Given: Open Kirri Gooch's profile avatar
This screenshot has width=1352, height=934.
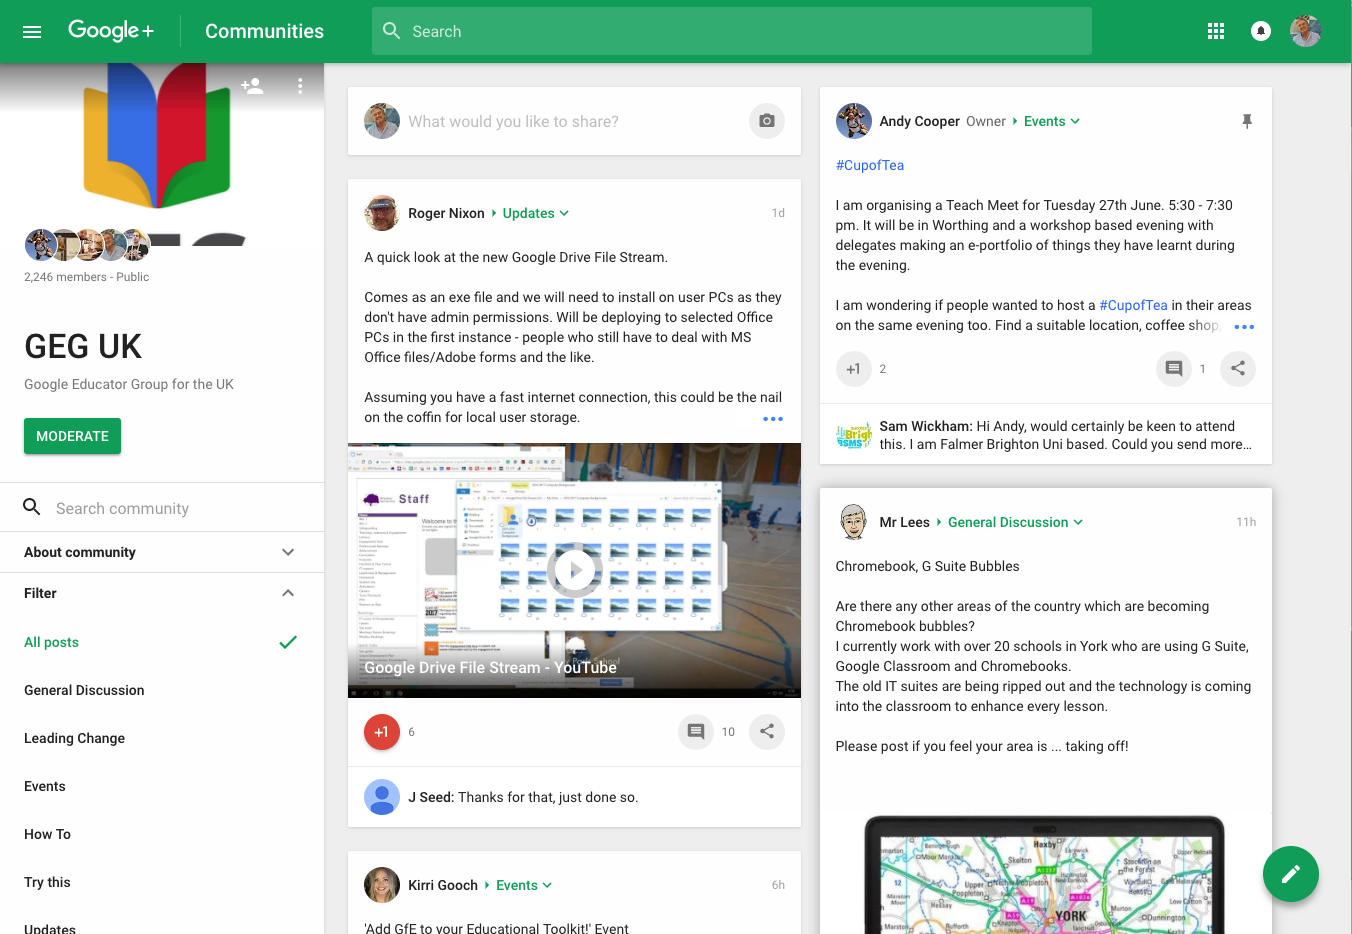Looking at the screenshot, I should [382, 885].
